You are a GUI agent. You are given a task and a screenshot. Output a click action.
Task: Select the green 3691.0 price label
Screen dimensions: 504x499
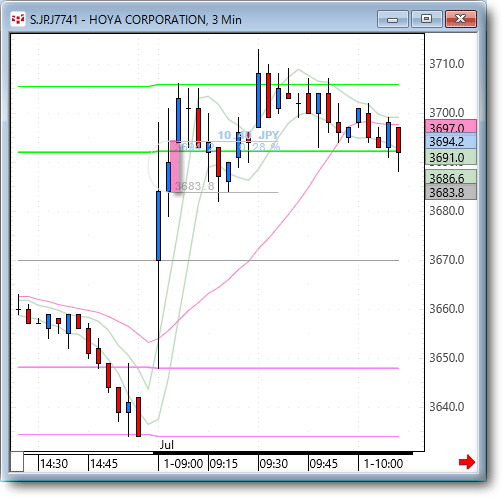click(451, 157)
